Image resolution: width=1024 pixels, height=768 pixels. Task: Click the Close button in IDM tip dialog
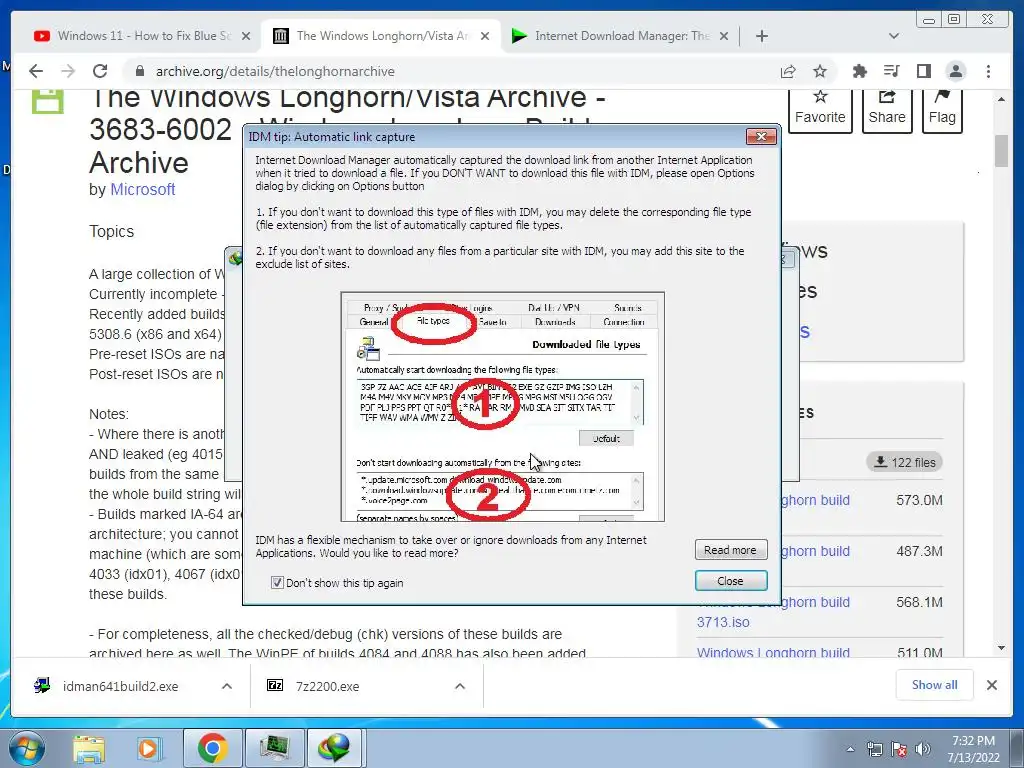pos(730,581)
